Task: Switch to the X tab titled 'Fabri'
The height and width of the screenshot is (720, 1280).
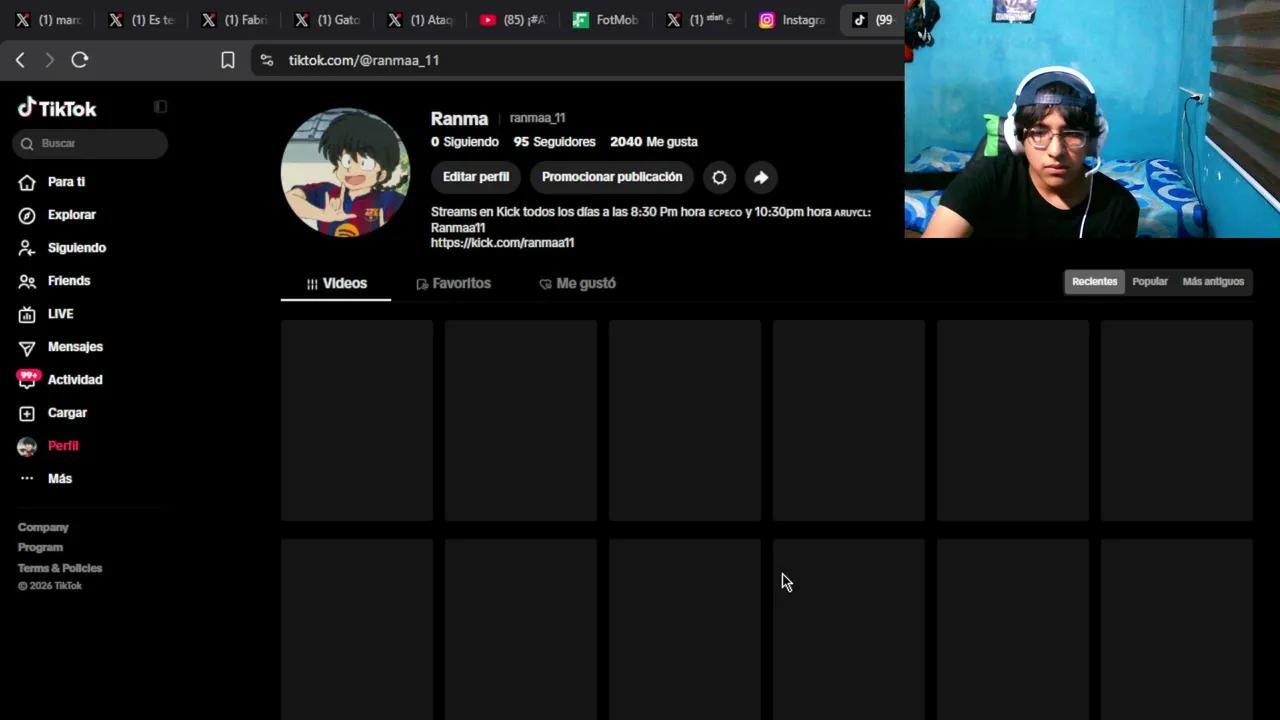Action: click(x=233, y=20)
